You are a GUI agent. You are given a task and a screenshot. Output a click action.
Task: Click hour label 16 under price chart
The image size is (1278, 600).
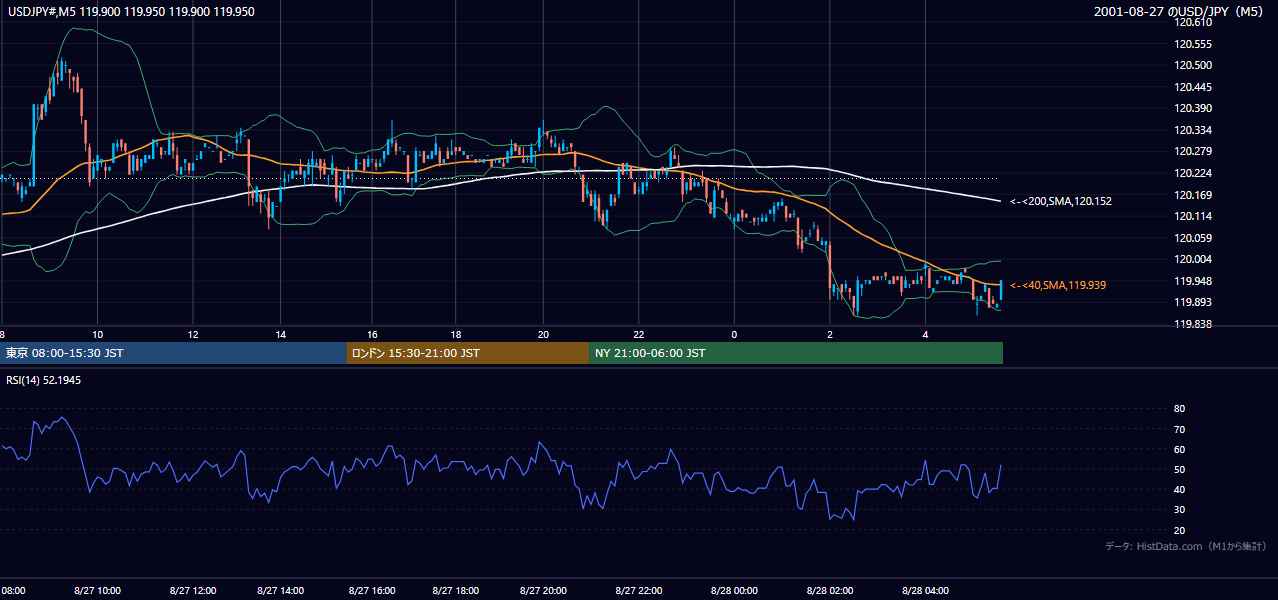[373, 334]
